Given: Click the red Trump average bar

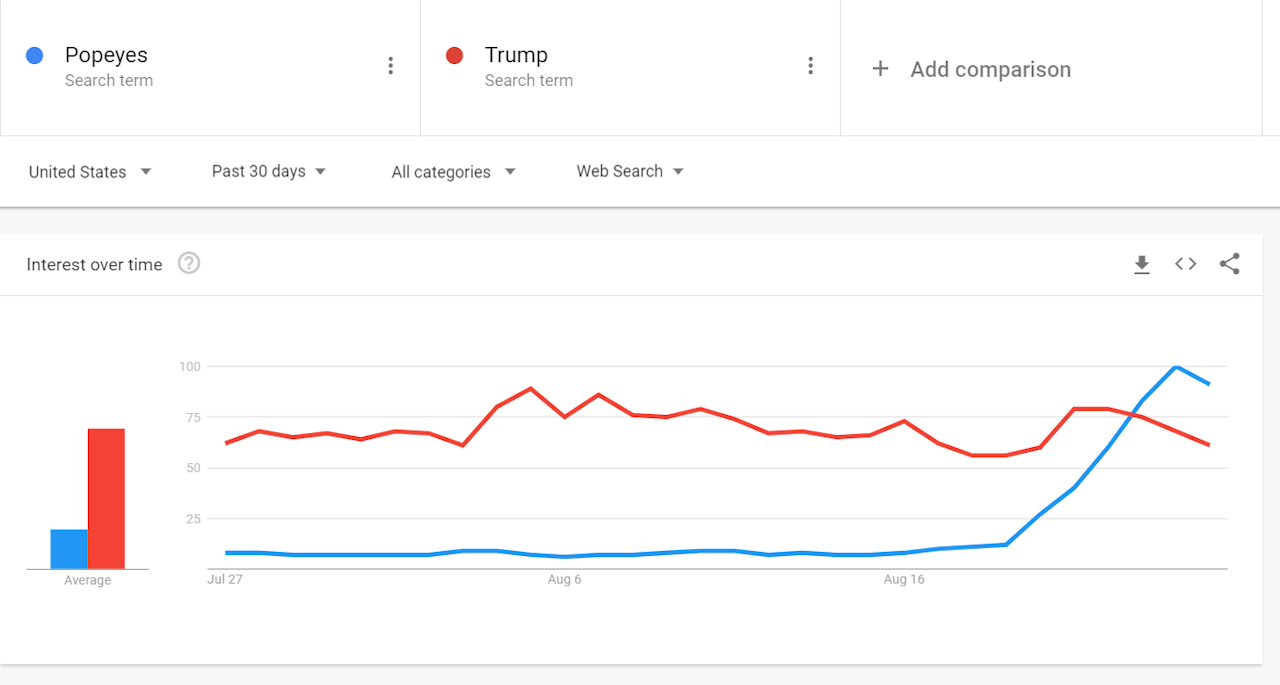Looking at the screenshot, I should (x=106, y=499).
